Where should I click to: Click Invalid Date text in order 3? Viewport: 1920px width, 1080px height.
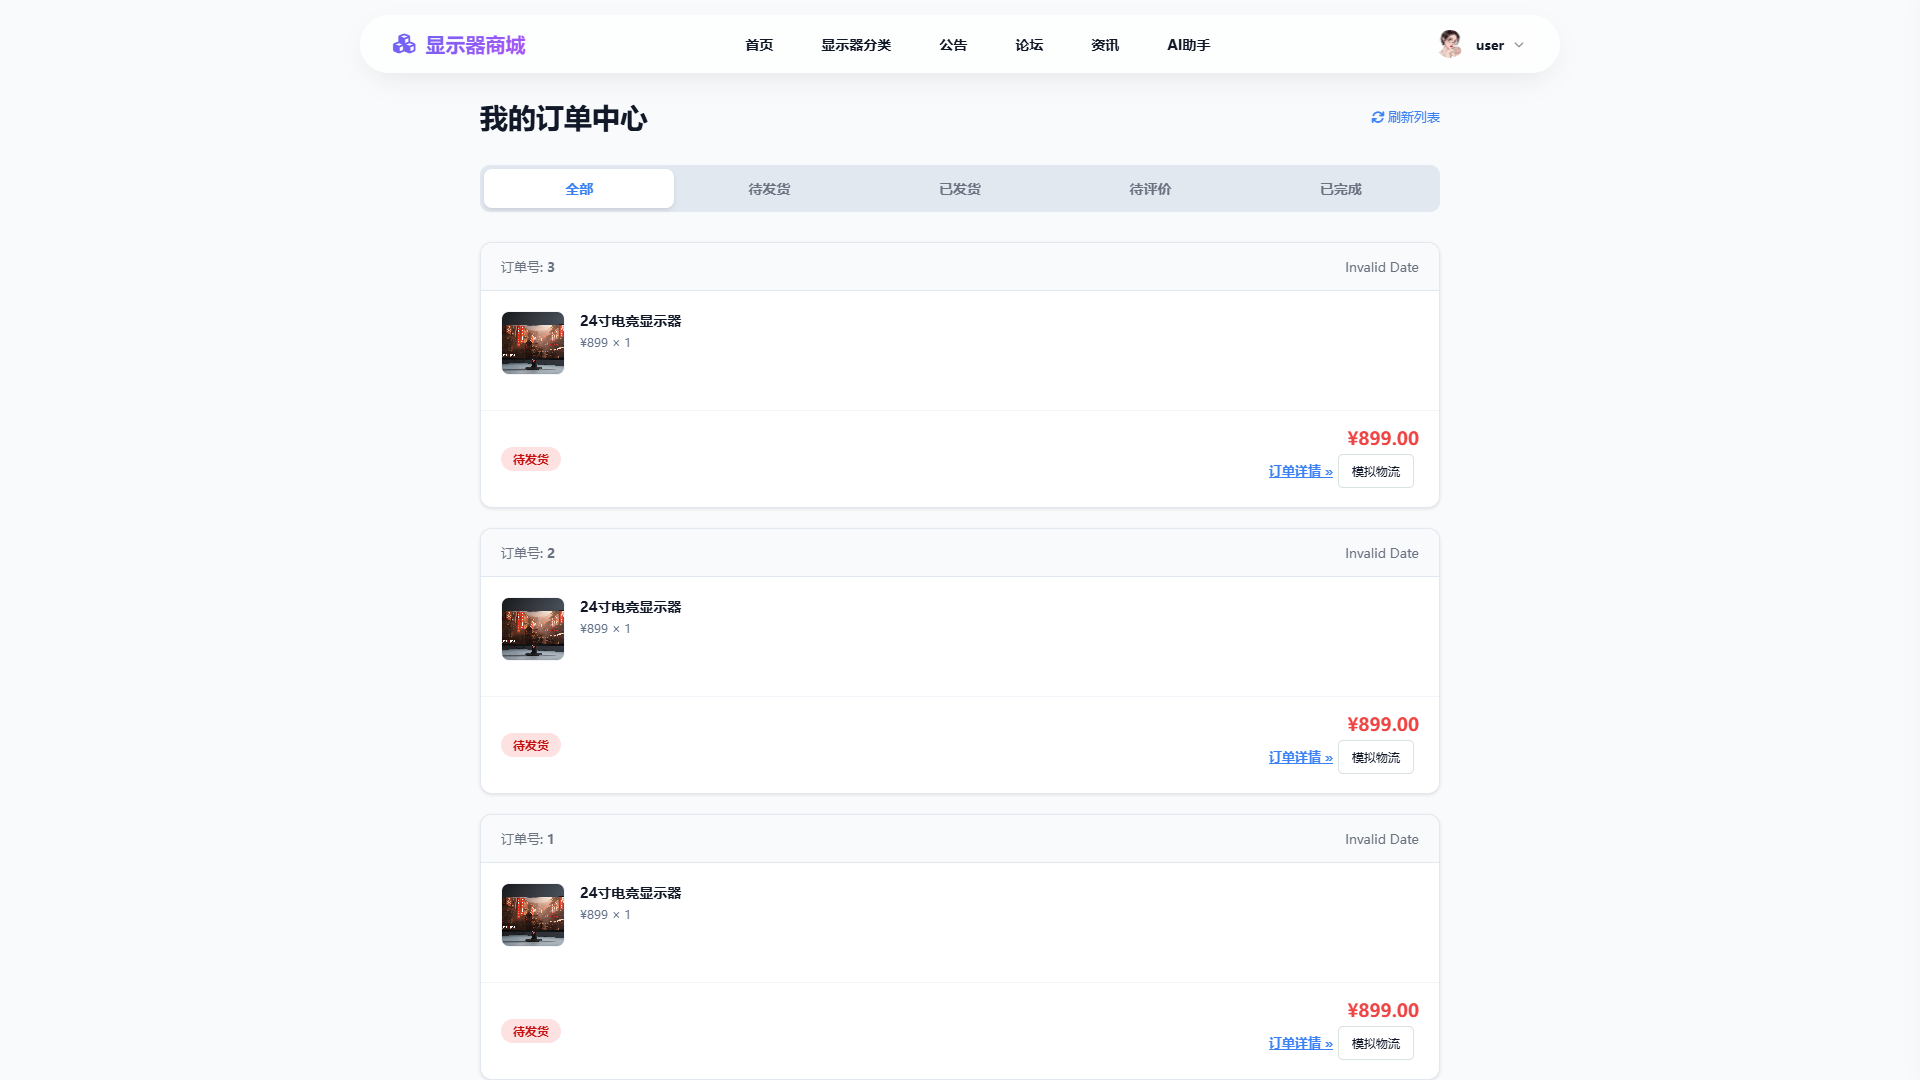(1382, 267)
